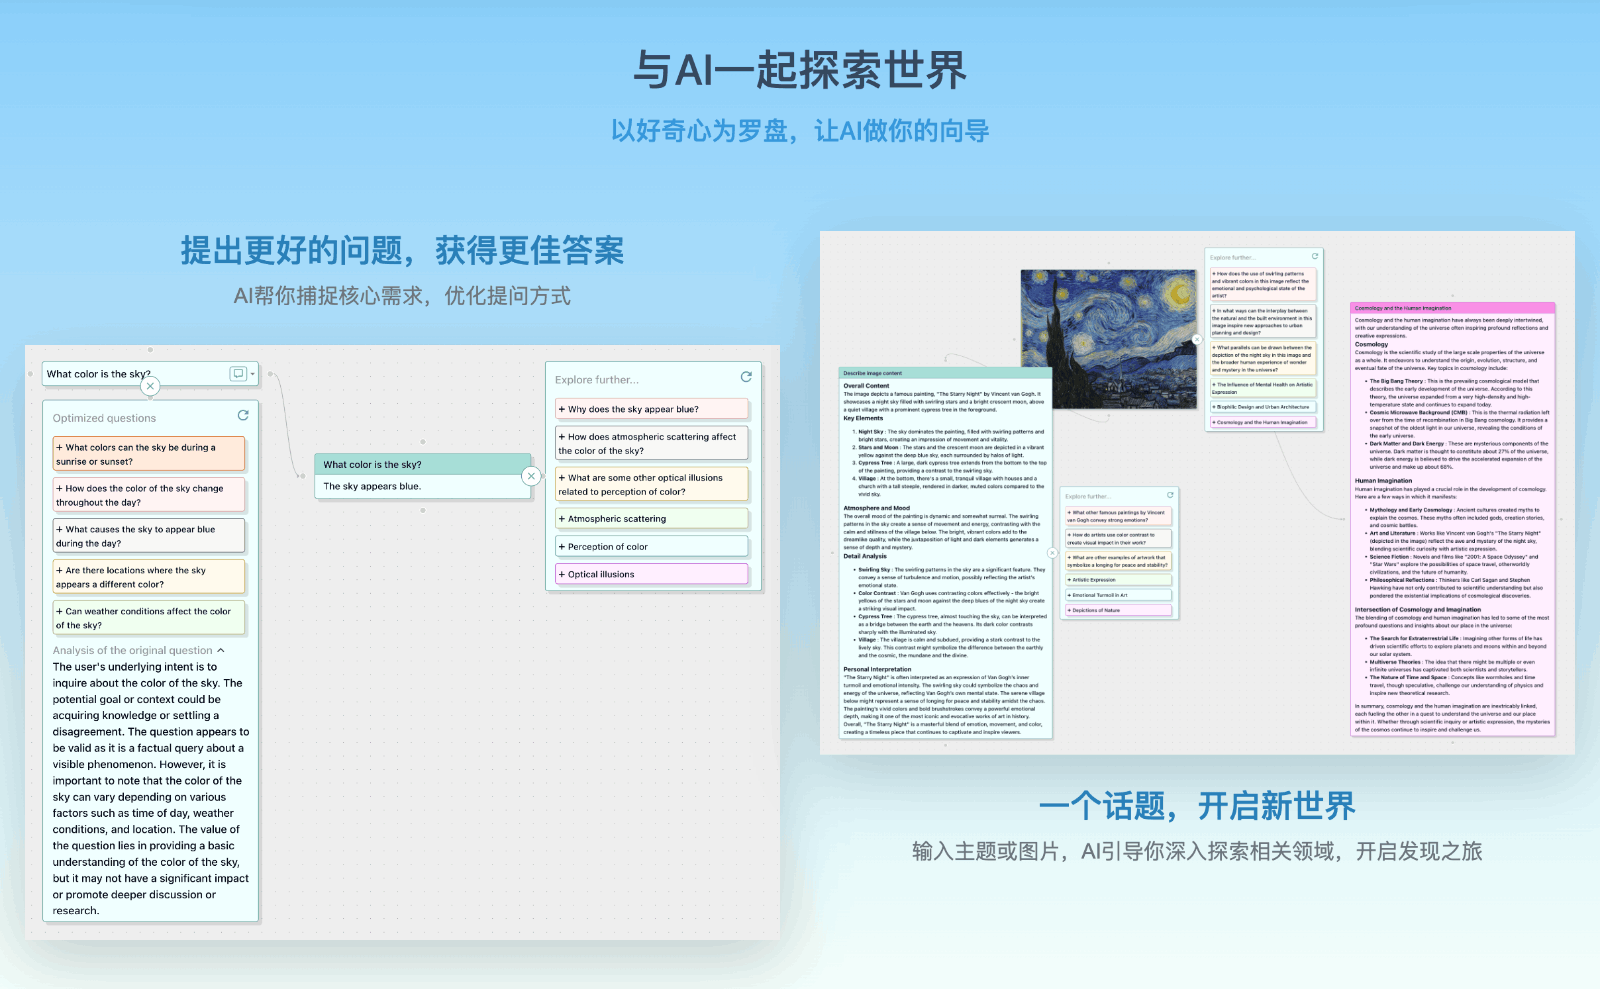Remove the 'The sky appears blue' answer node
This screenshot has height=989, width=1600.
(x=531, y=475)
